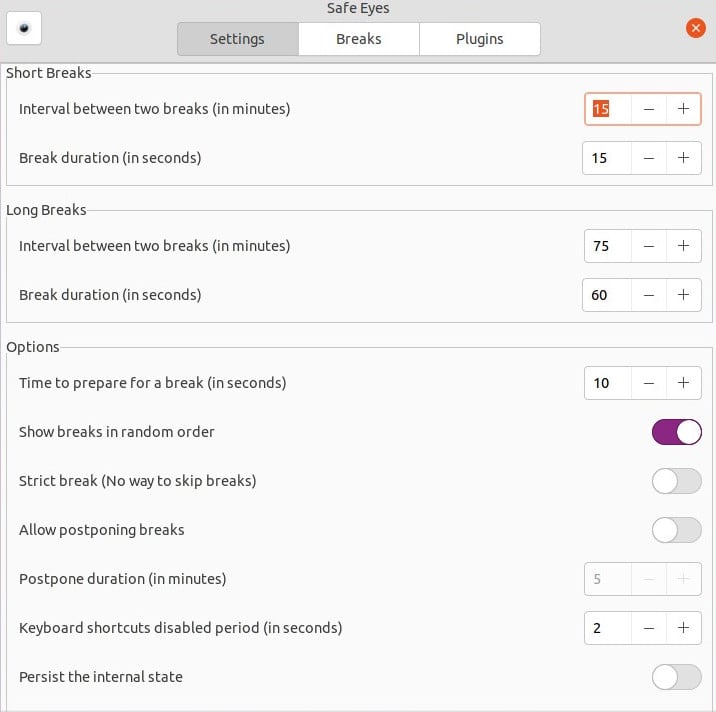
Task: Decrease long break duration in seconds
Action: point(648,295)
